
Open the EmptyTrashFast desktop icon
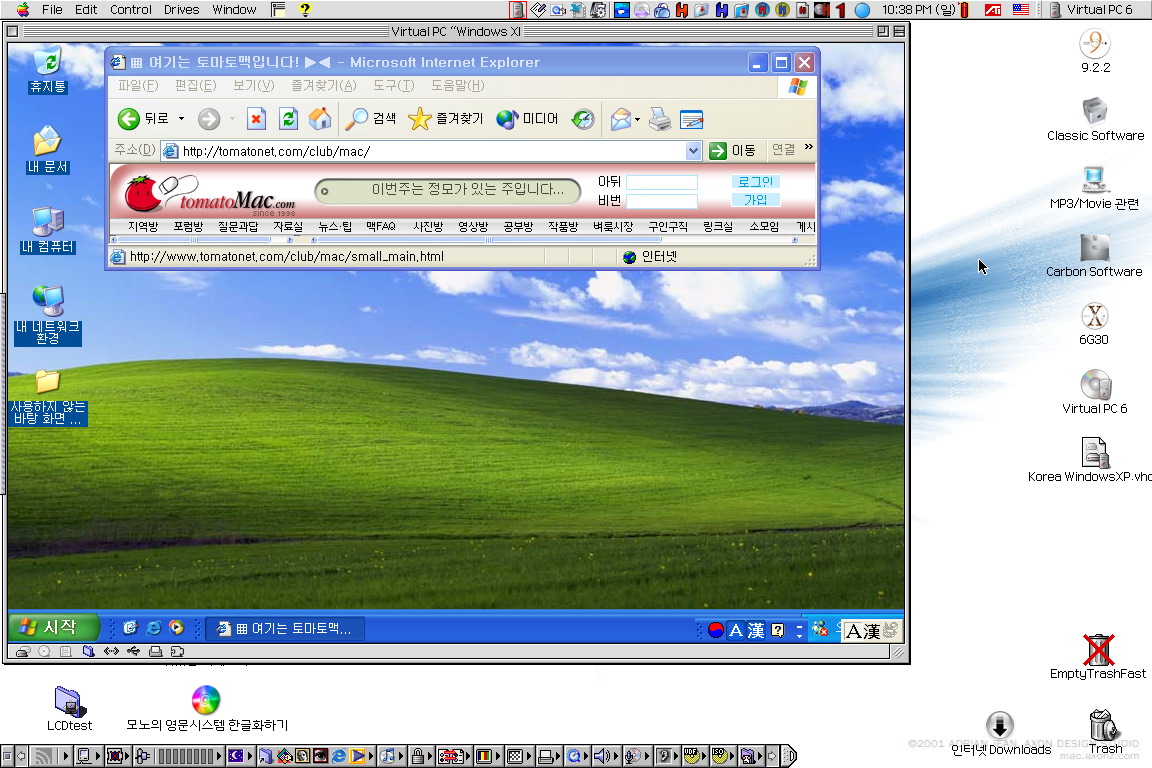pyautogui.click(x=1098, y=650)
